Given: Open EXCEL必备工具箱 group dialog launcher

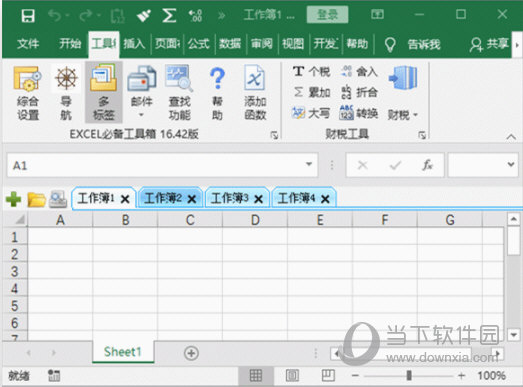Looking at the screenshot, I should (x=274, y=135).
